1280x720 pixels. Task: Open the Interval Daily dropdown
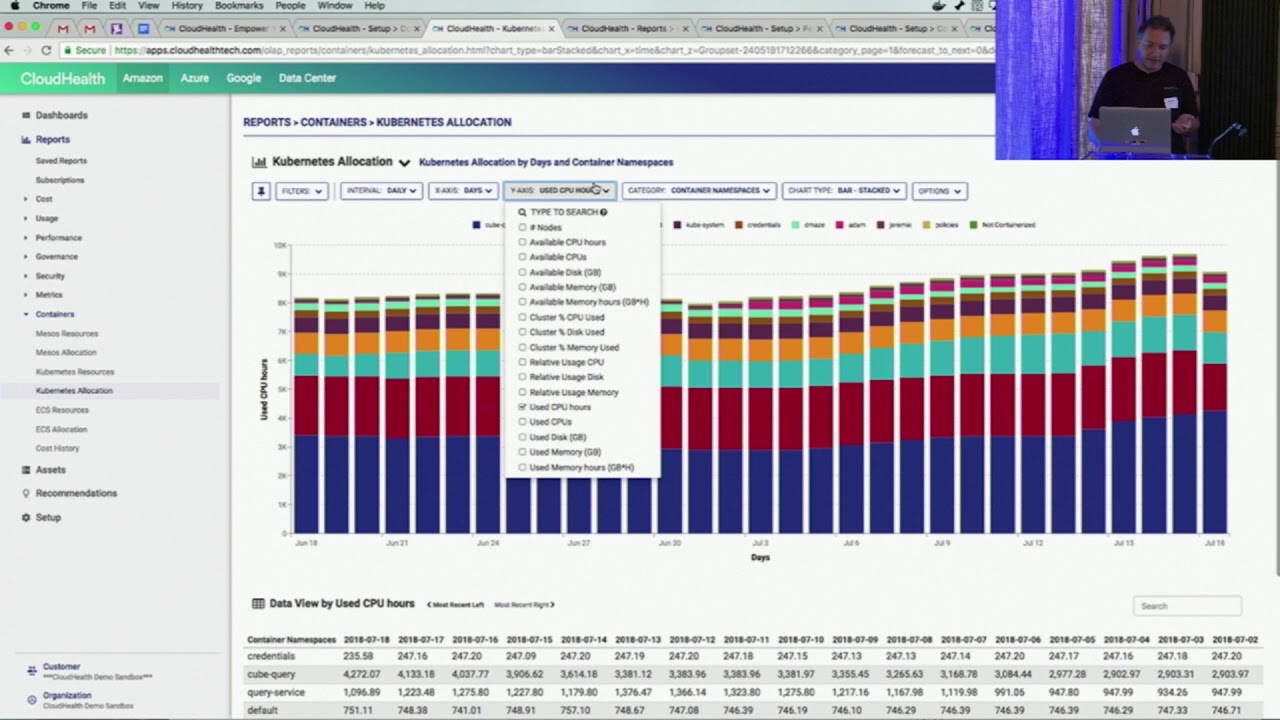[381, 191]
